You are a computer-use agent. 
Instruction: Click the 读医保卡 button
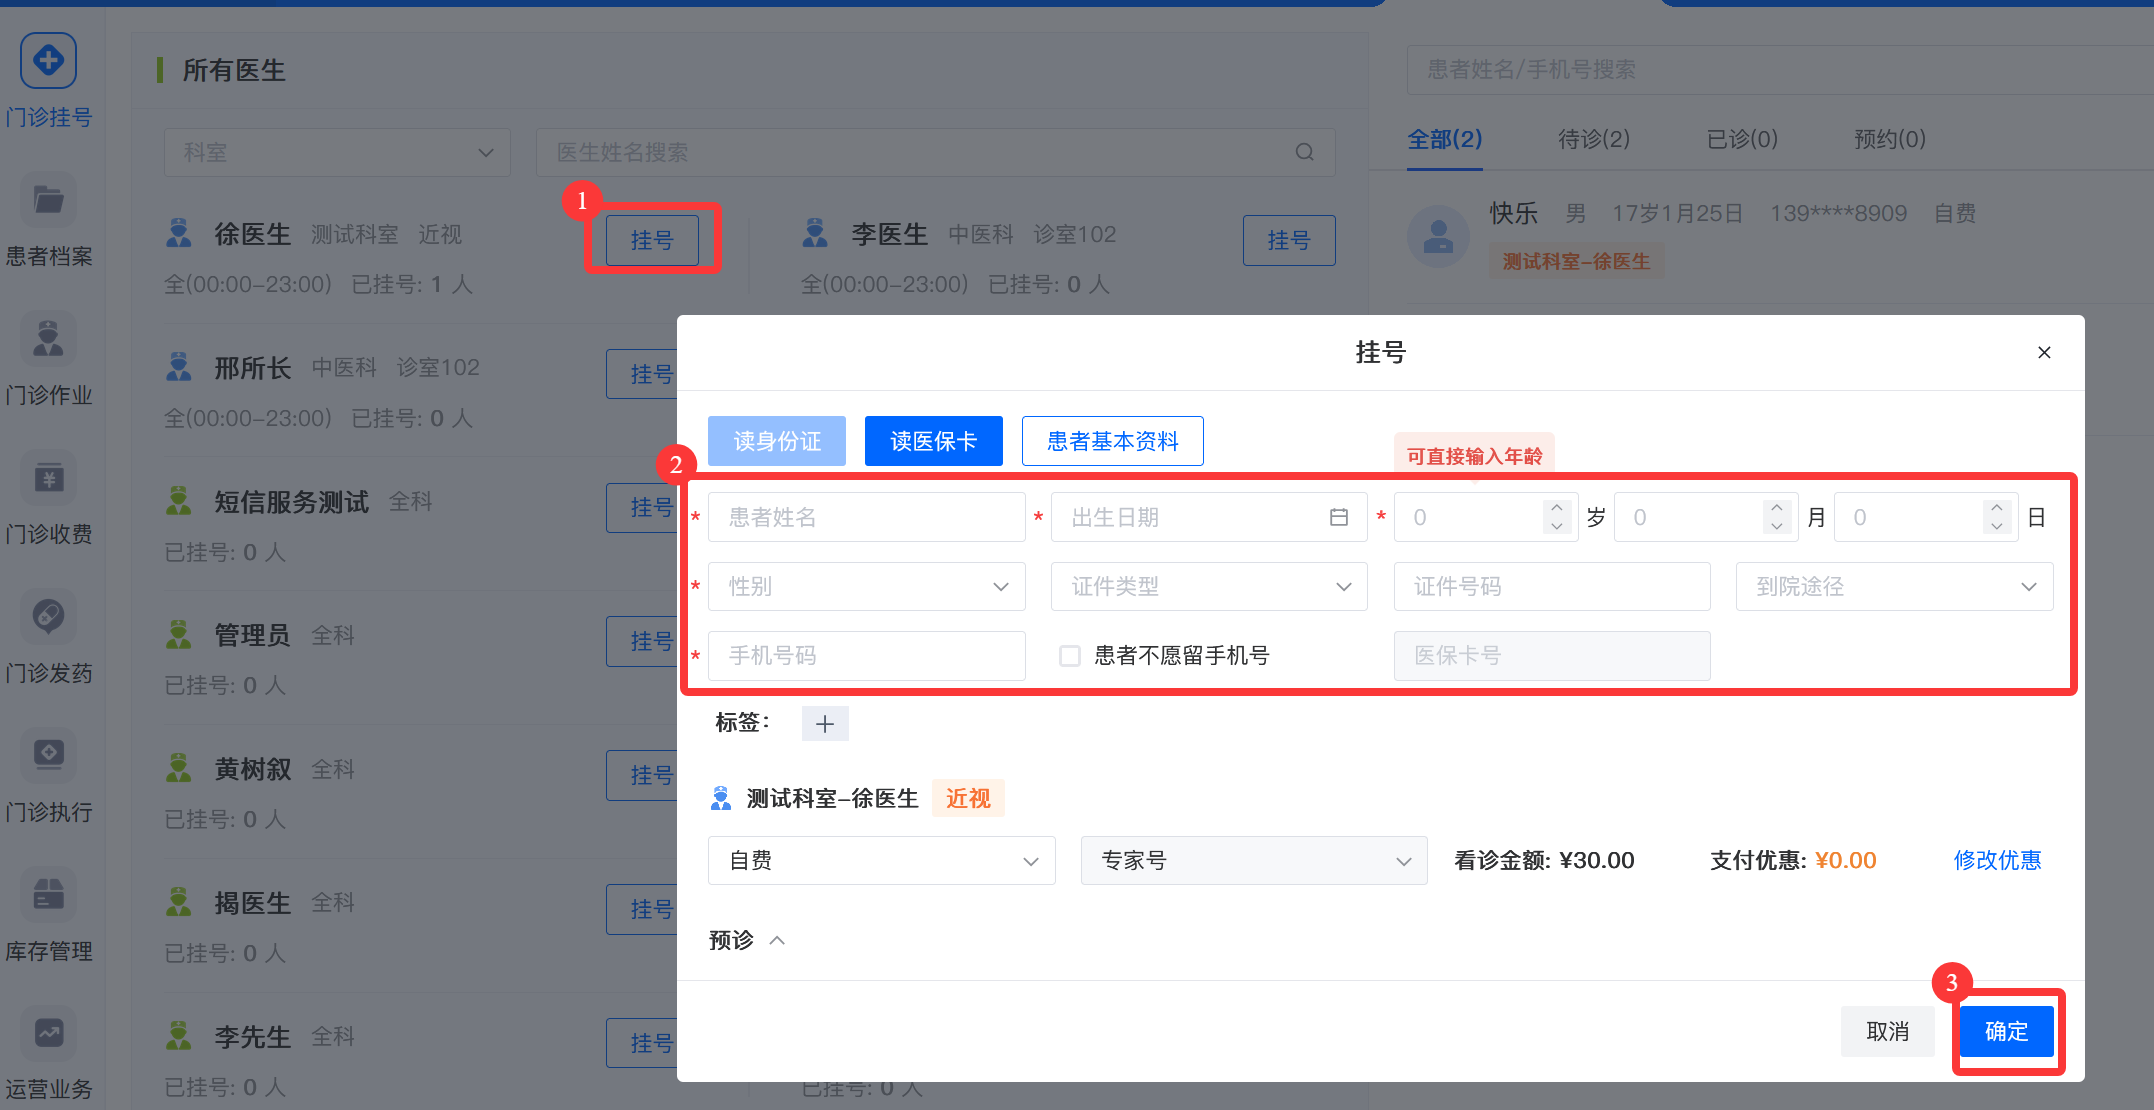click(933, 441)
